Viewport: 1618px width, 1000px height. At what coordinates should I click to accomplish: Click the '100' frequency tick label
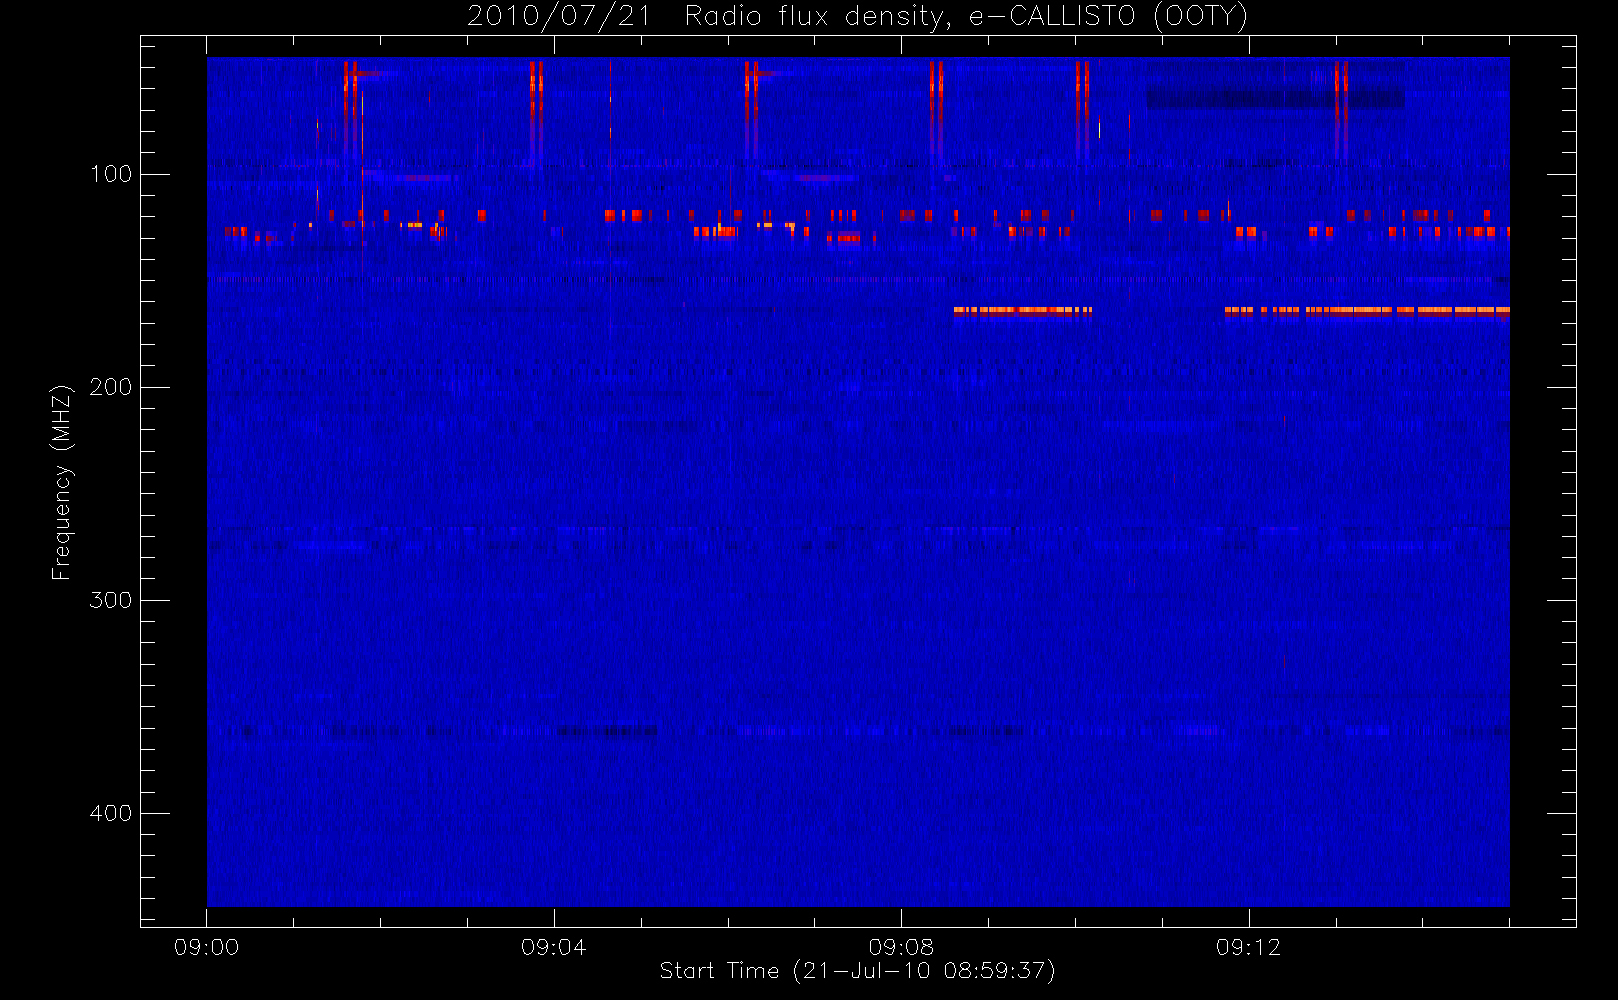pyautogui.click(x=111, y=174)
